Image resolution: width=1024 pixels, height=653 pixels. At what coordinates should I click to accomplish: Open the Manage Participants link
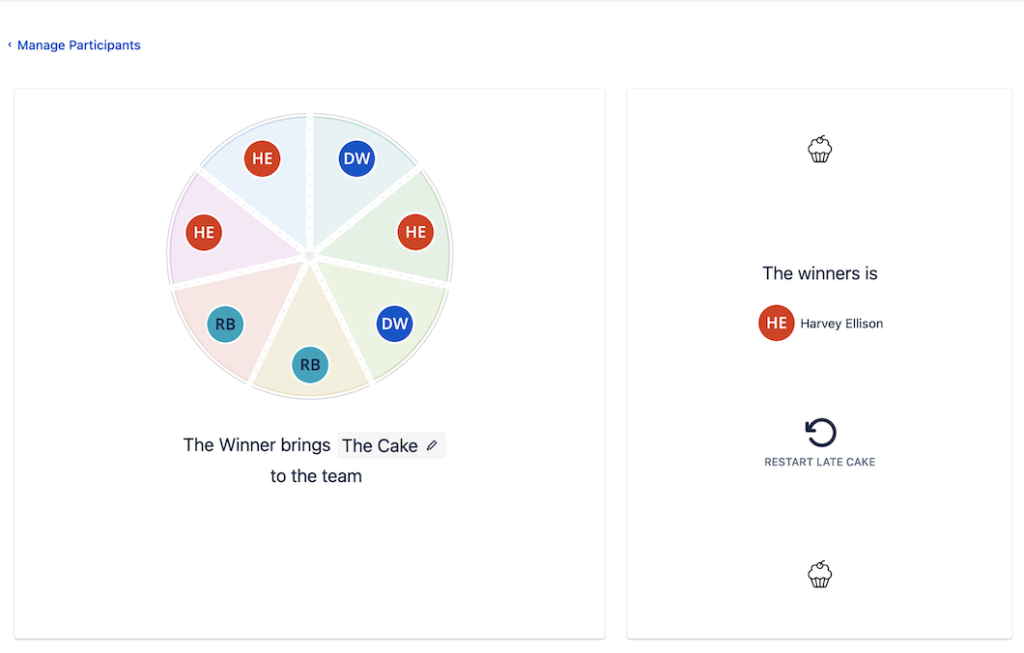(x=79, y=45)
